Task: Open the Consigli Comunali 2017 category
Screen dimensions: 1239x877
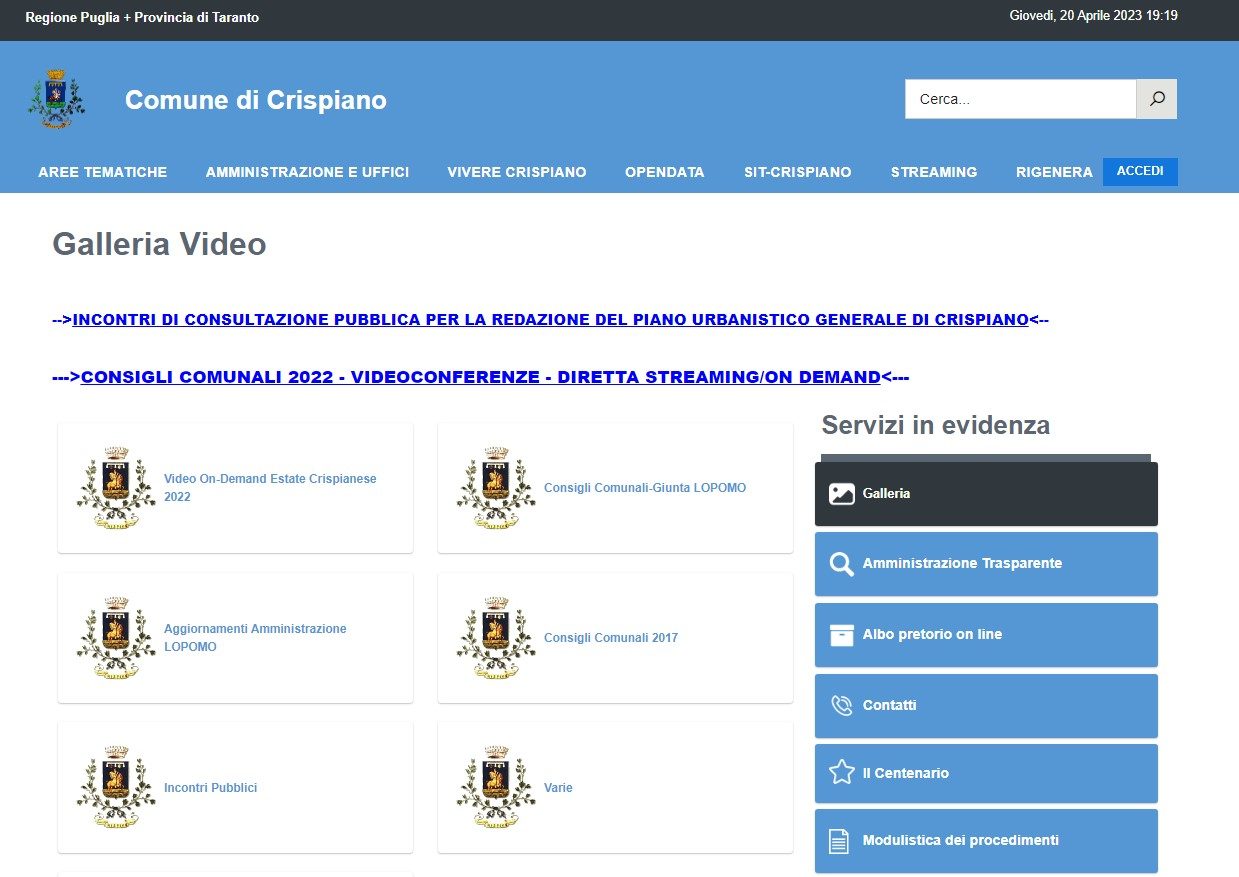Action: coord(611,638)
